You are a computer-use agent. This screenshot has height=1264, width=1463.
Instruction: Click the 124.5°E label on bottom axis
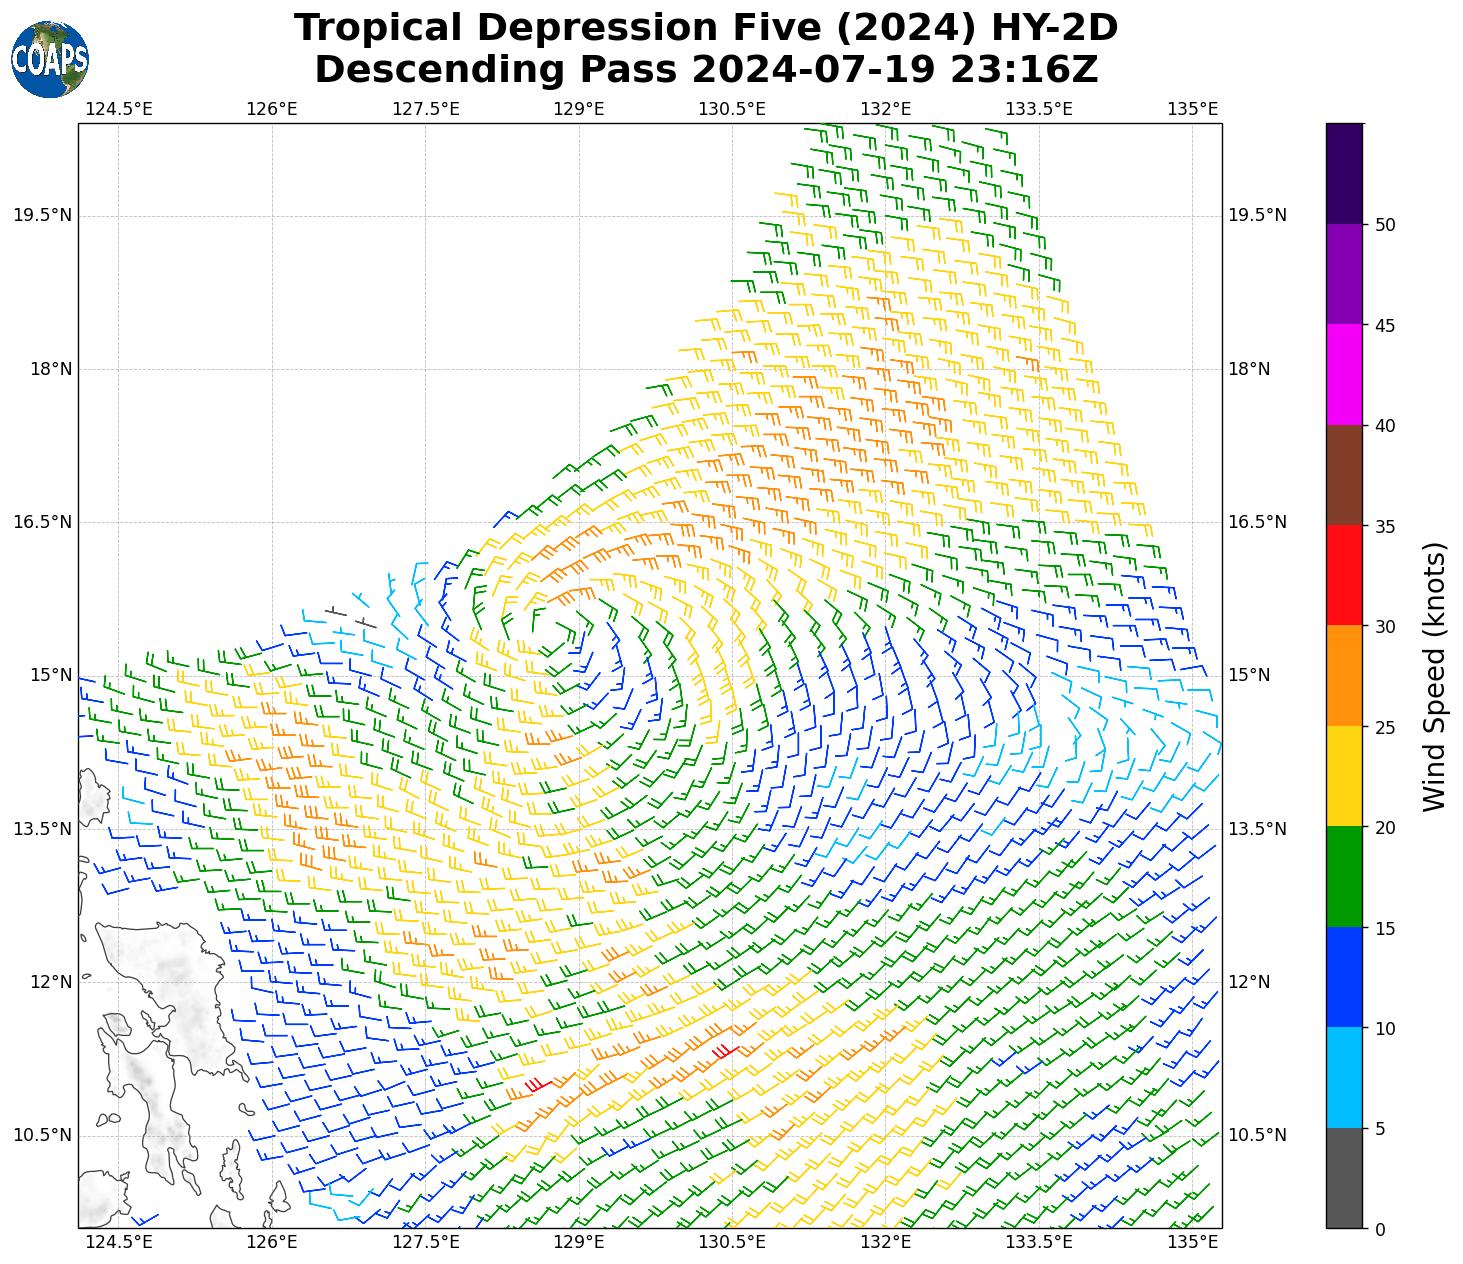[119, 1243]
